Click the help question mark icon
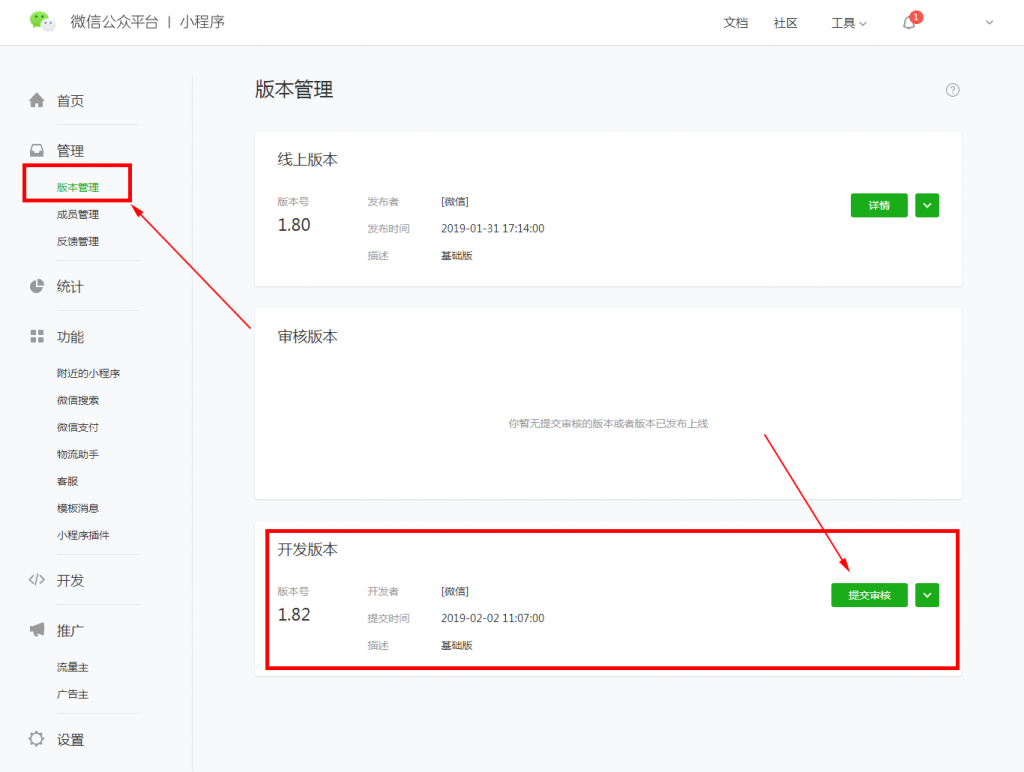 [x=952, y=90]
